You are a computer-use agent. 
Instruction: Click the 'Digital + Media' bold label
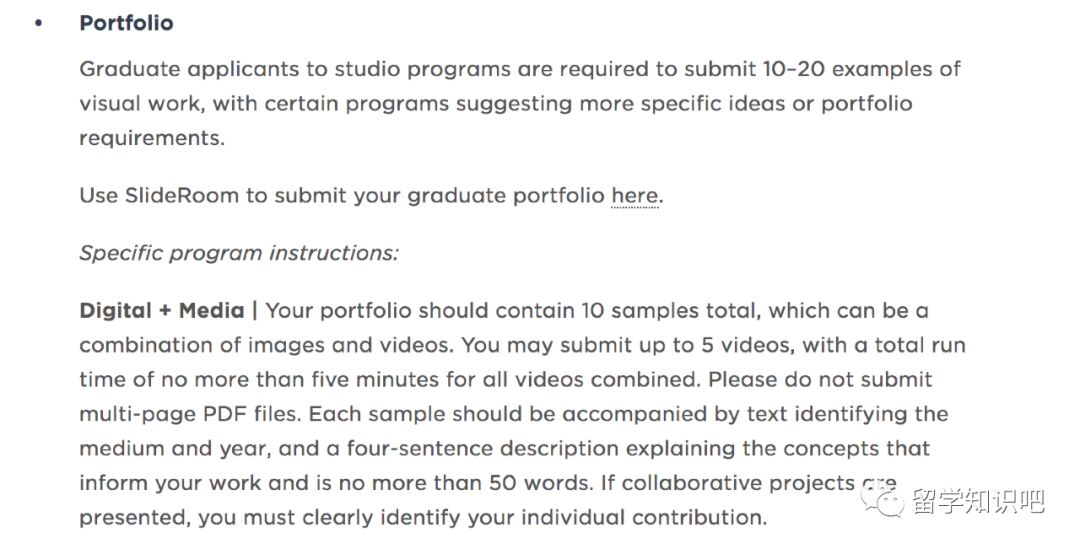coord(162,311)
